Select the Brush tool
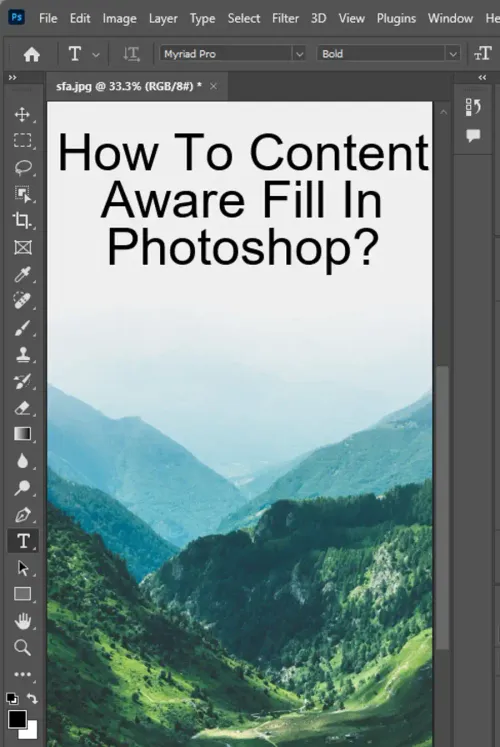This screenshot has width=500, height=747. tap(22, 328)
